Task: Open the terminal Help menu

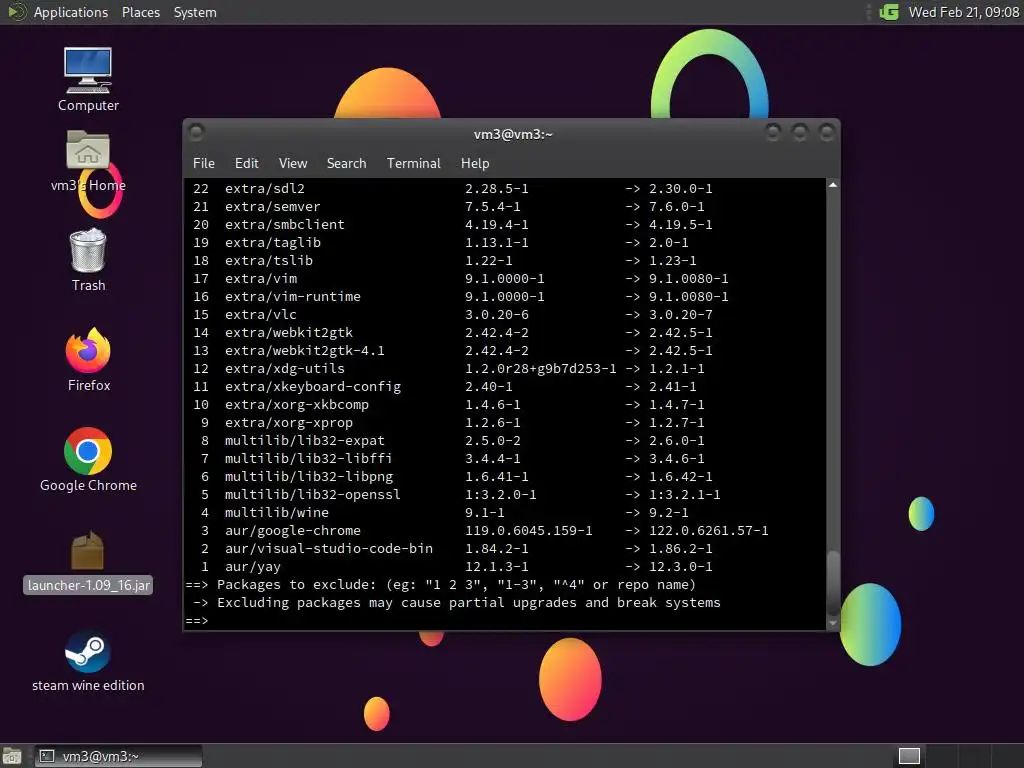Action: coord(475,163)
